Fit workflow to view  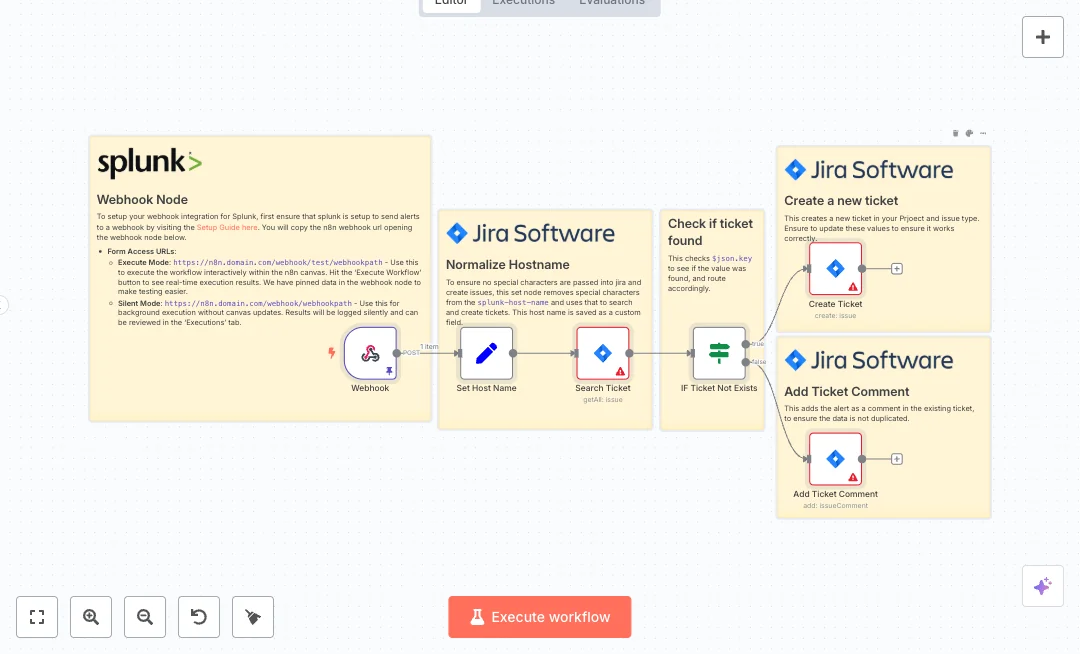click(x=37, y=617)
